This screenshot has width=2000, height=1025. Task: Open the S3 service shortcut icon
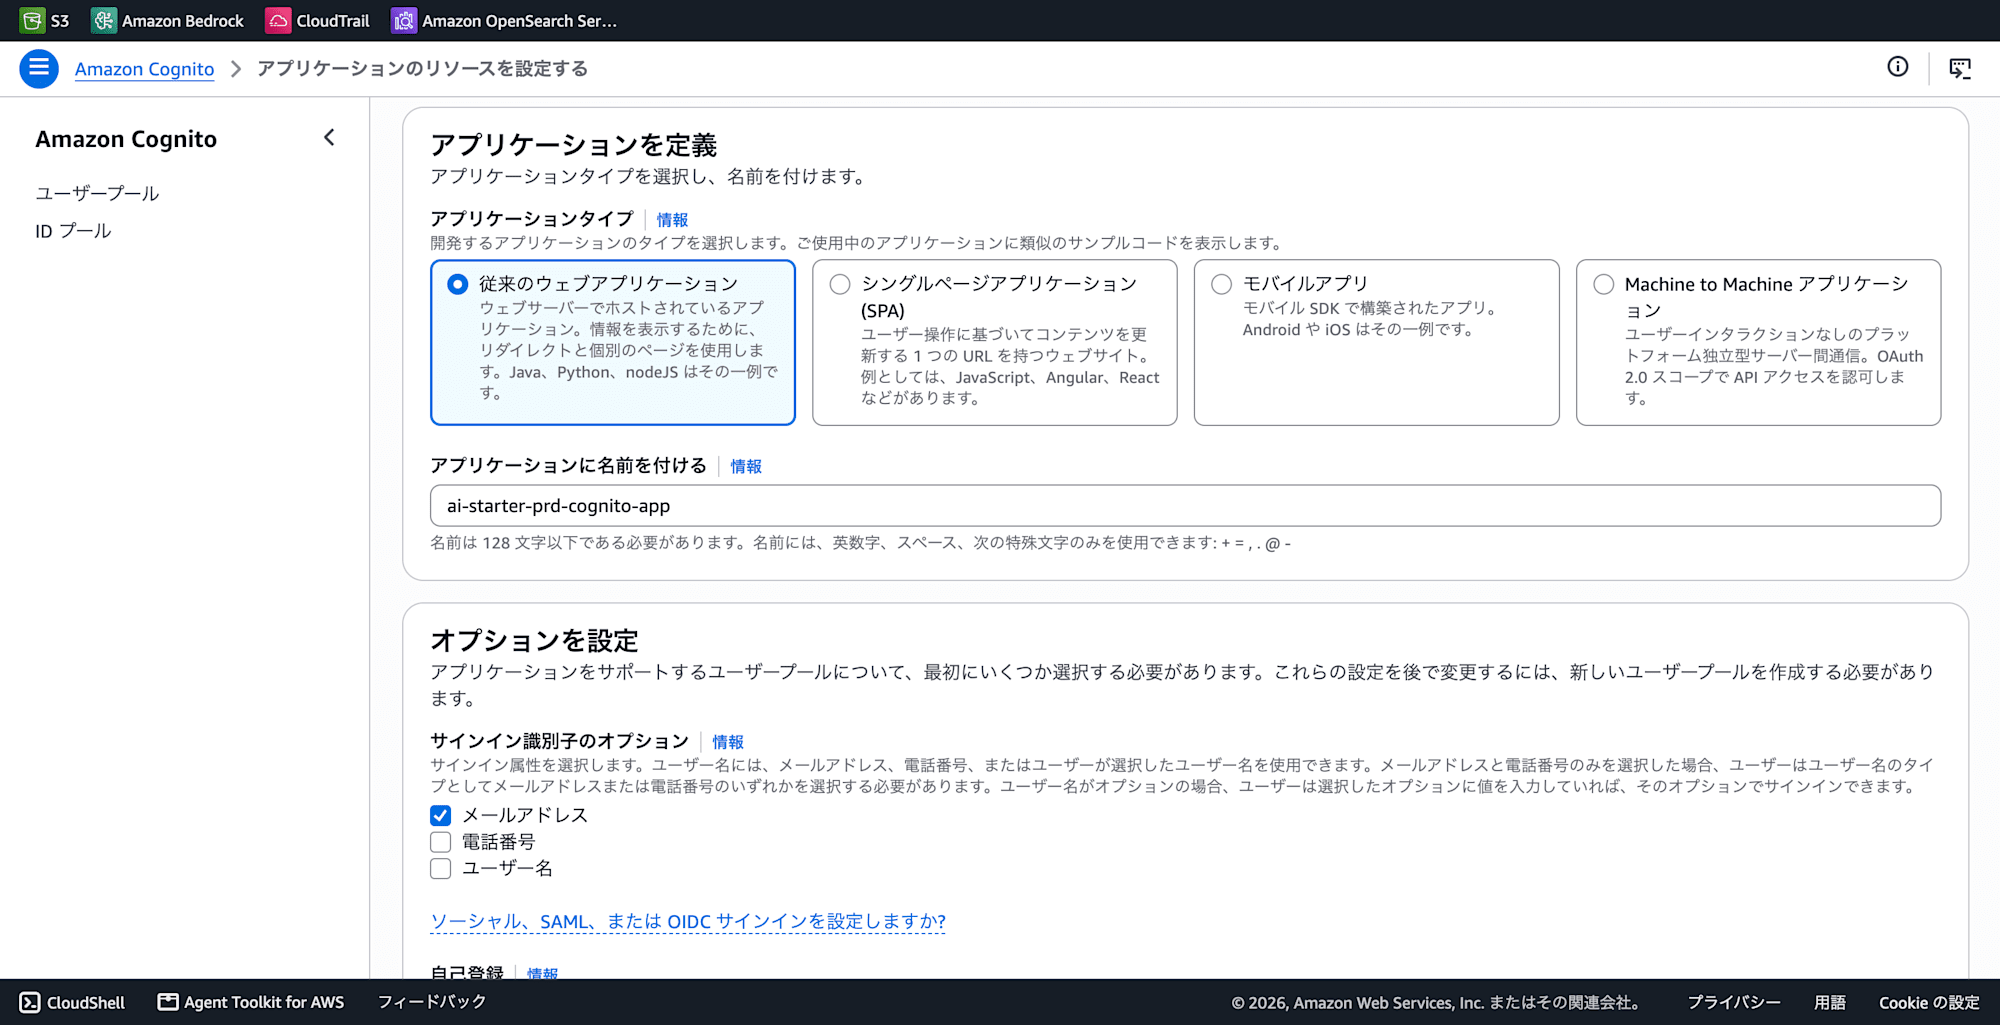(32, 20)
